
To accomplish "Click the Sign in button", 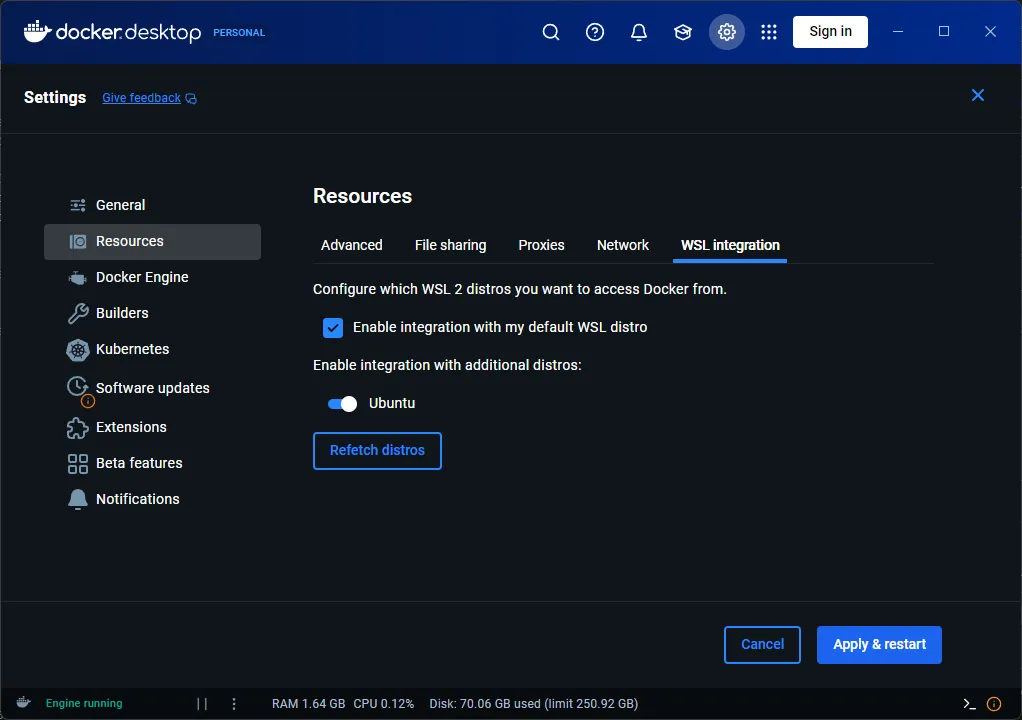I will pyautogui.click(x=830, y=32).
